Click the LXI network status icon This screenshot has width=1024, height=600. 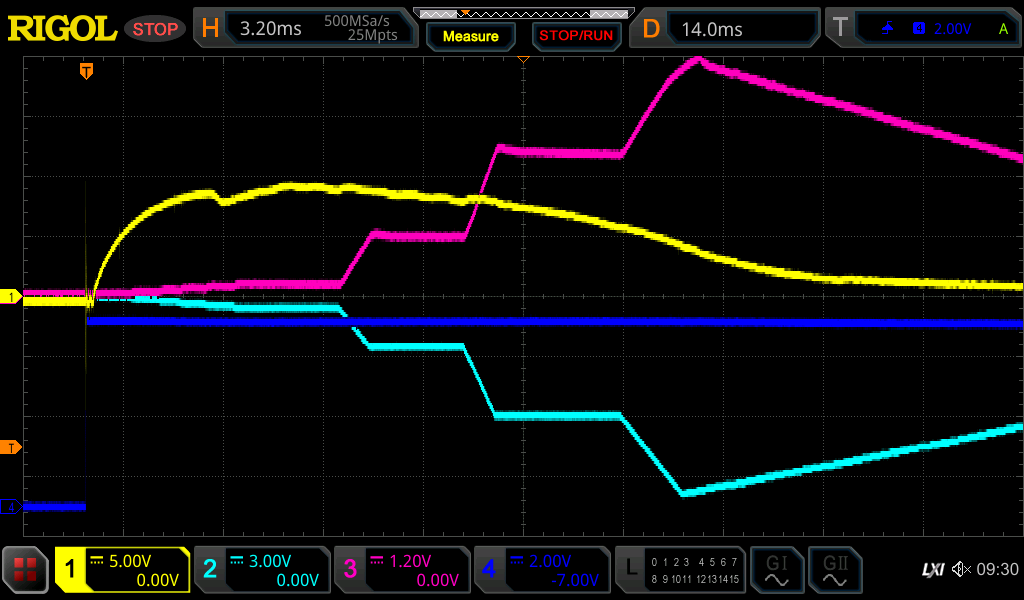(x=932, y=570)
